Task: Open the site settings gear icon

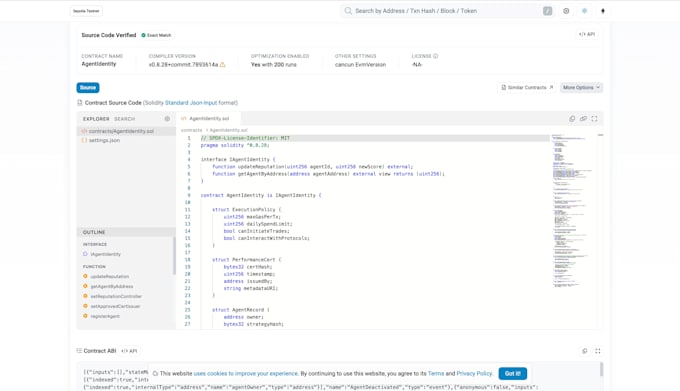Action: point(566,11)
